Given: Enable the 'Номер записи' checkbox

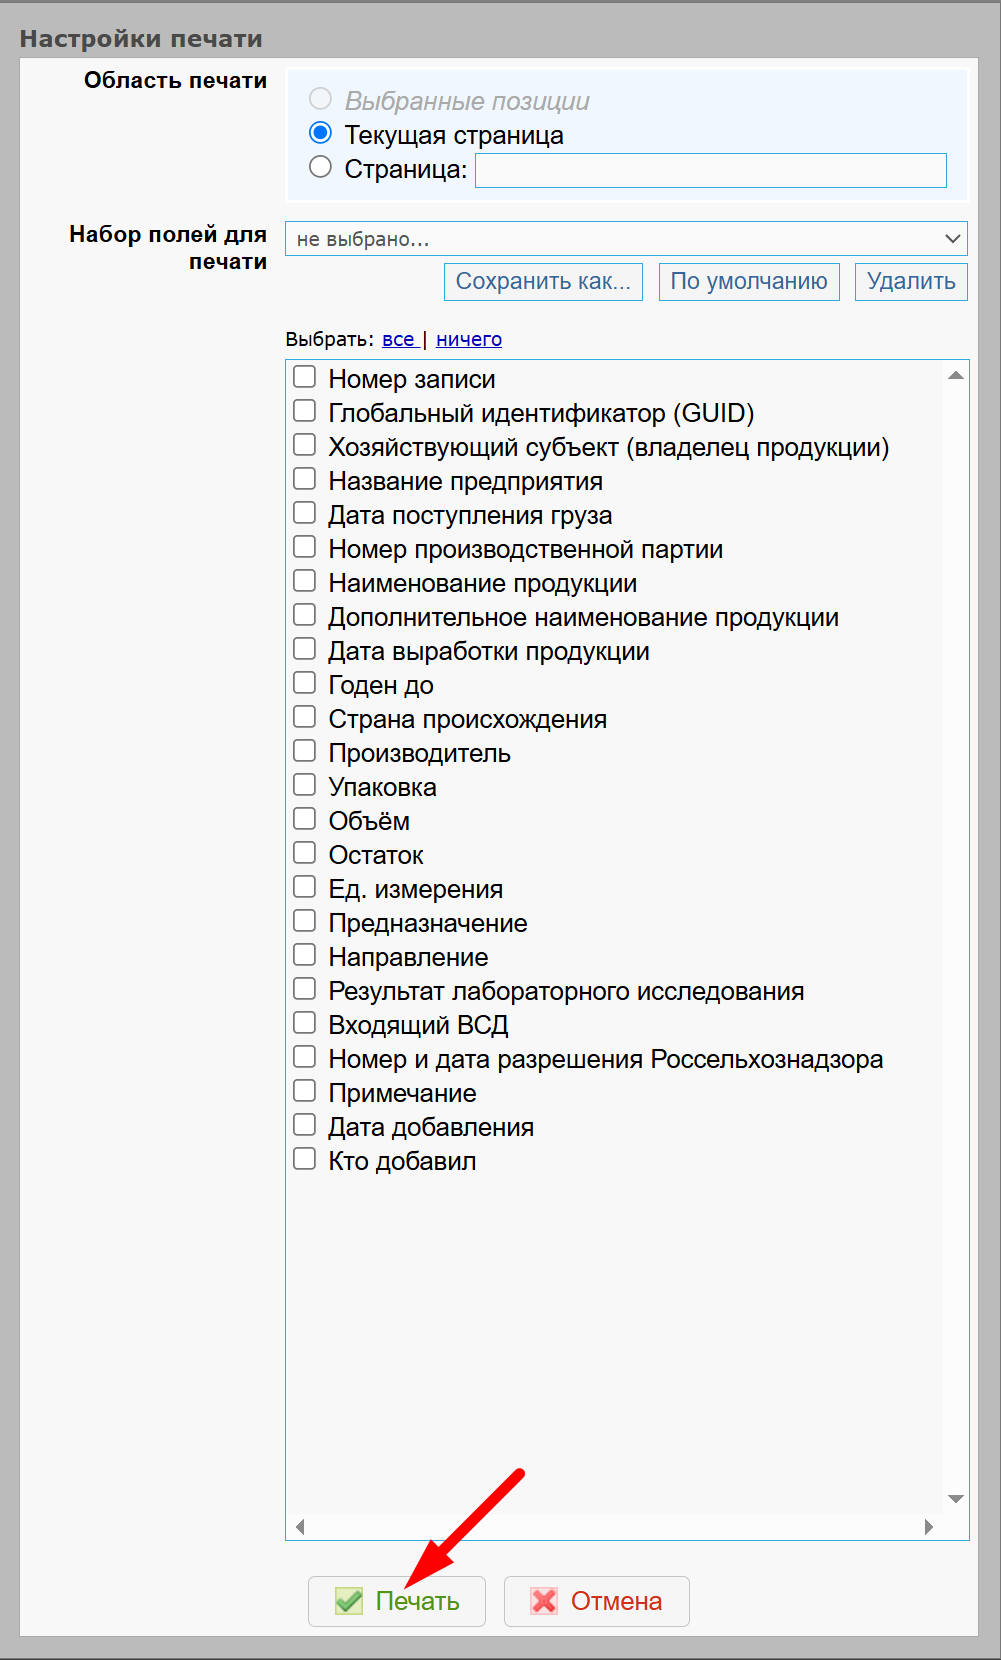Looking at the screenshot, I should click(304, 377).
